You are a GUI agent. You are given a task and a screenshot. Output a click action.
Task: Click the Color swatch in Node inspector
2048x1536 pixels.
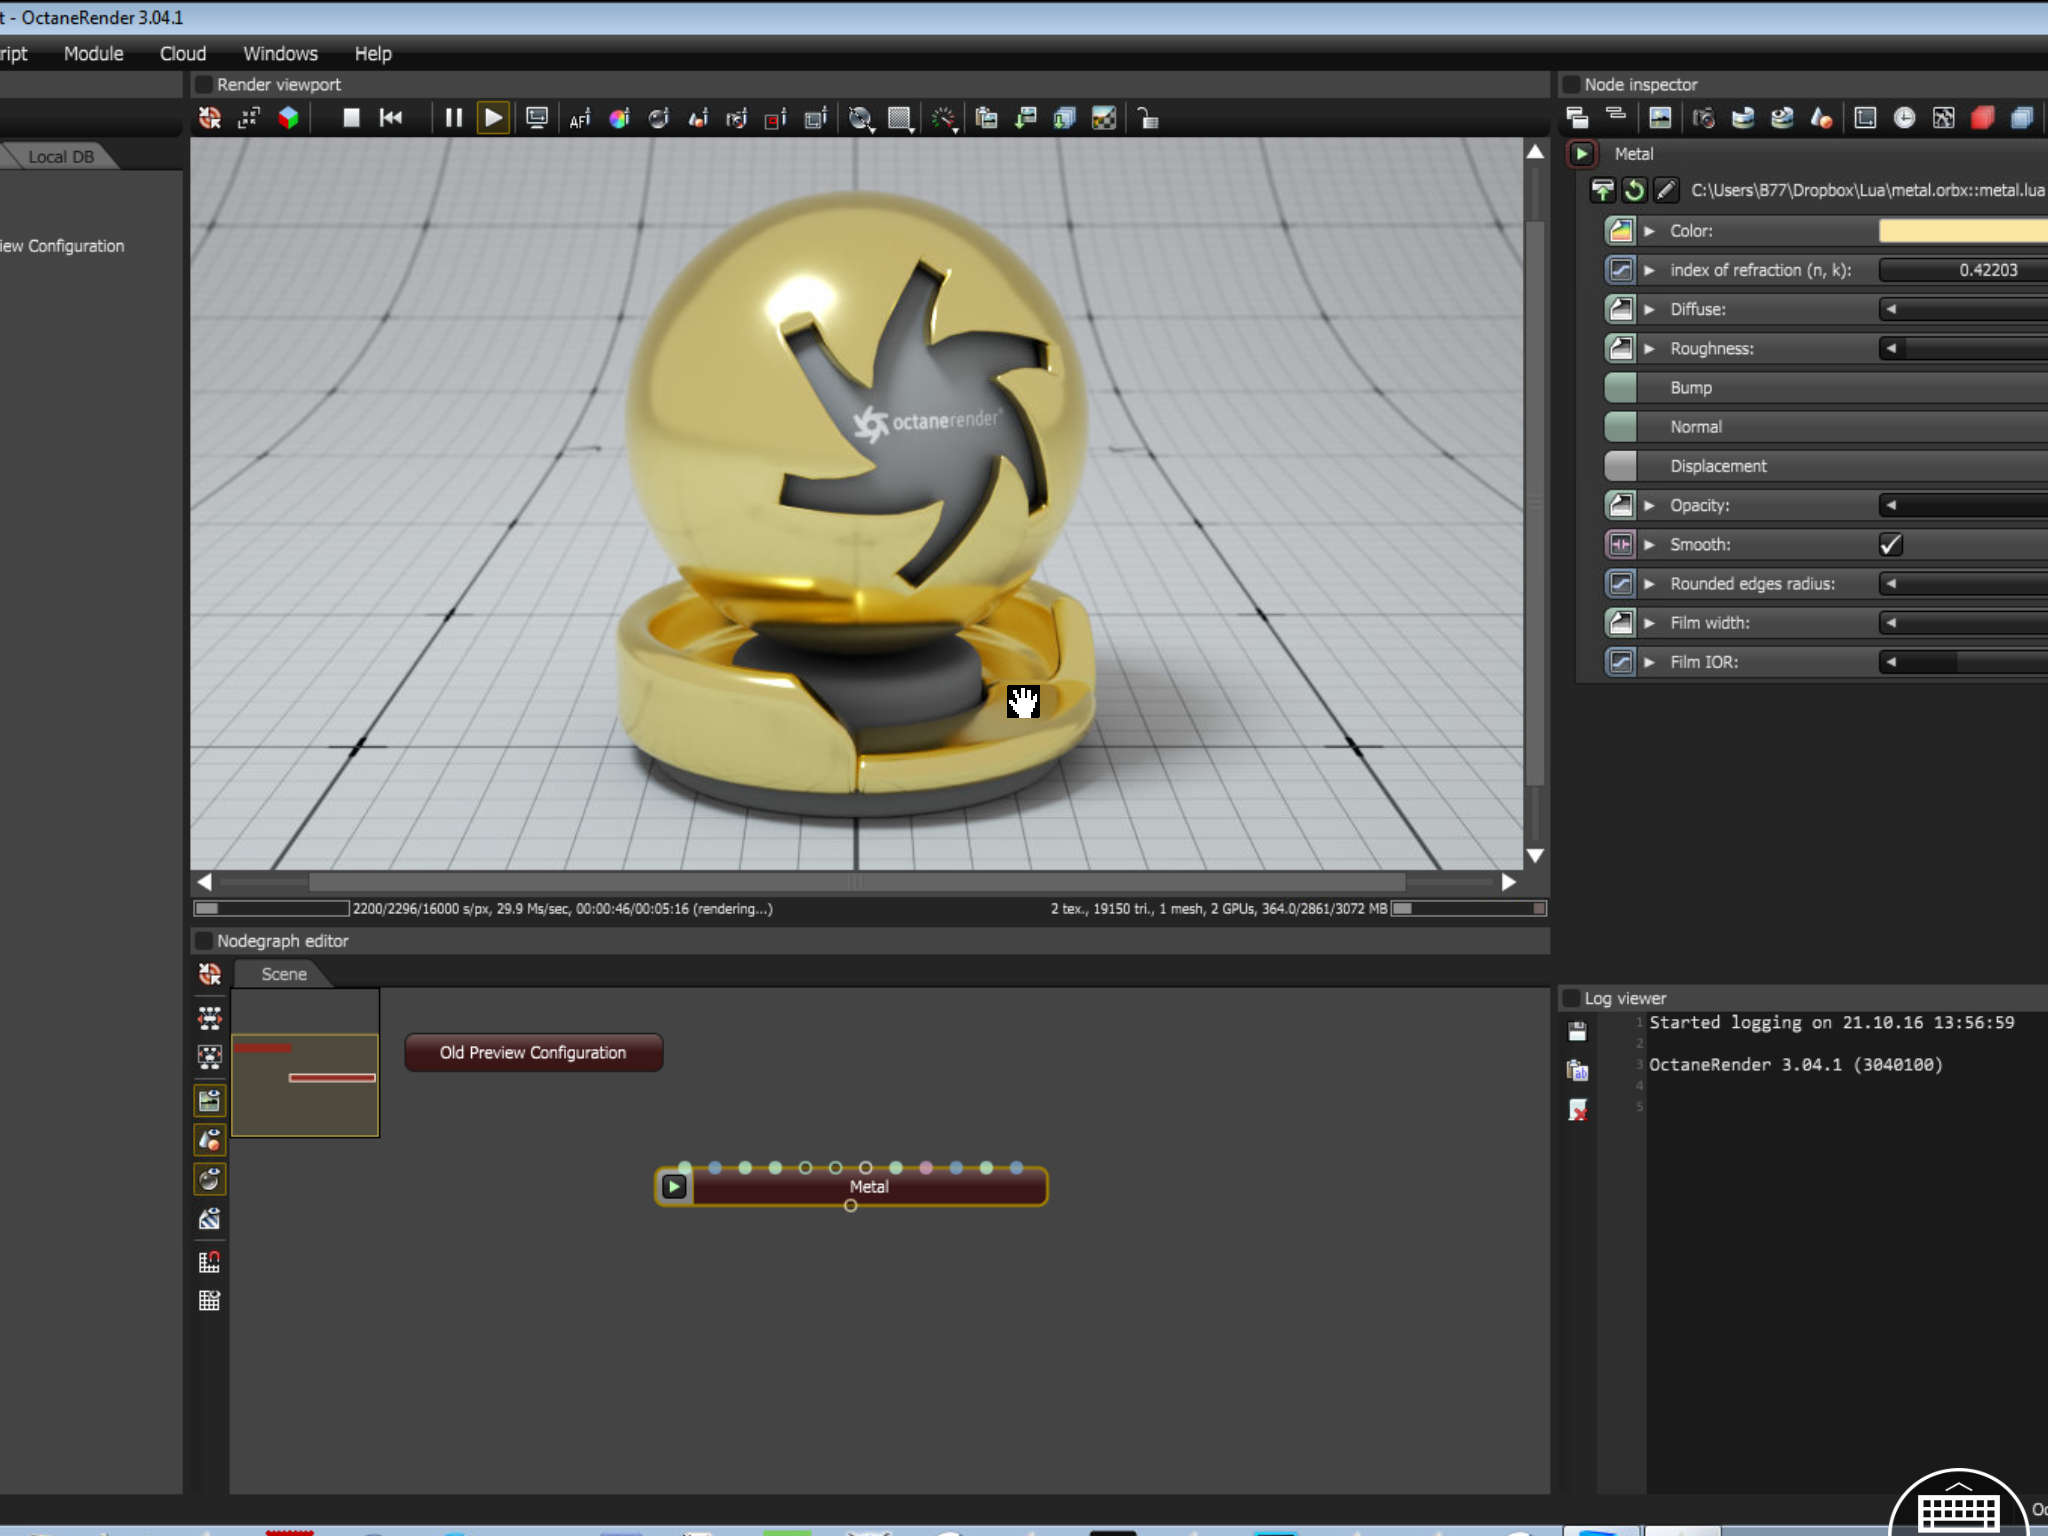click(1963, 231)
